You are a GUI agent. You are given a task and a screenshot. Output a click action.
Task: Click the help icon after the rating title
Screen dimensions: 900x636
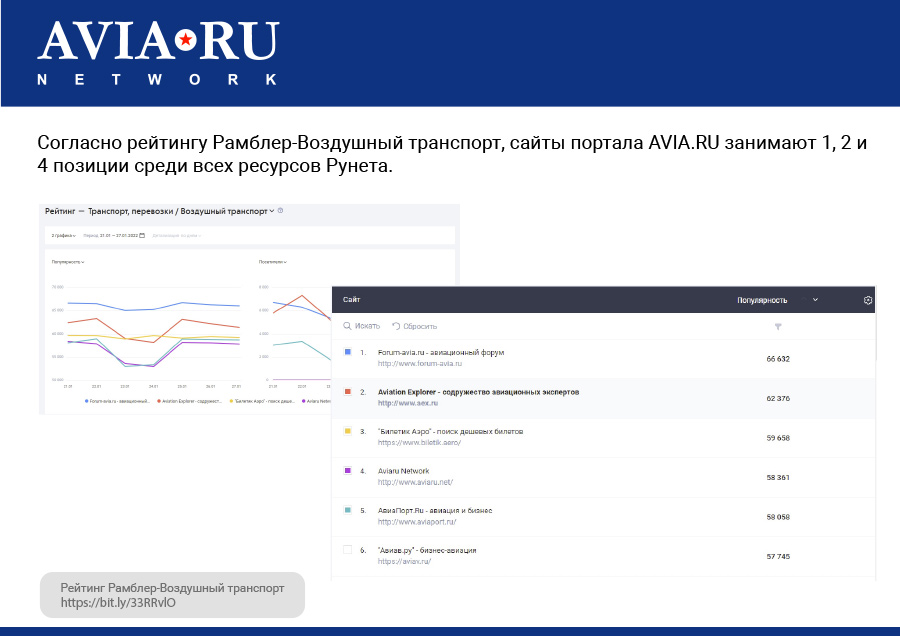tap(280, 211)
